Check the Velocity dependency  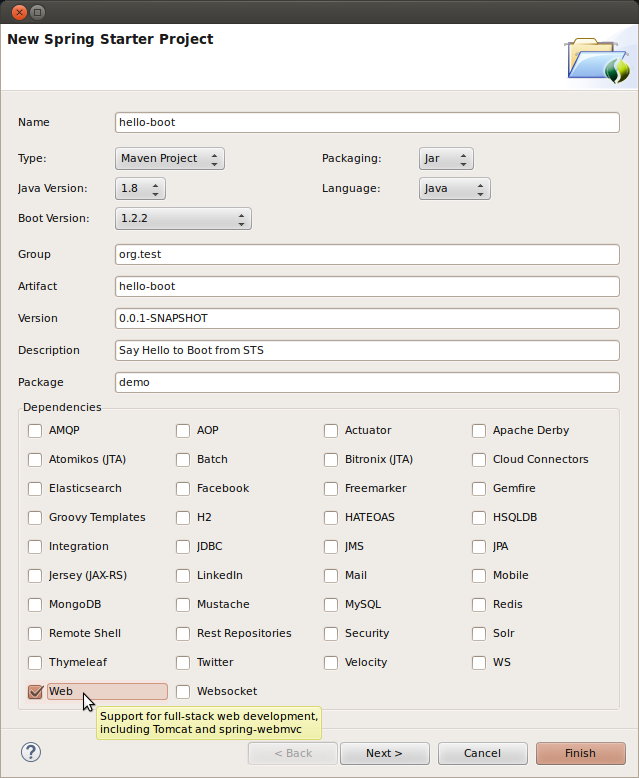click(331, 663)
